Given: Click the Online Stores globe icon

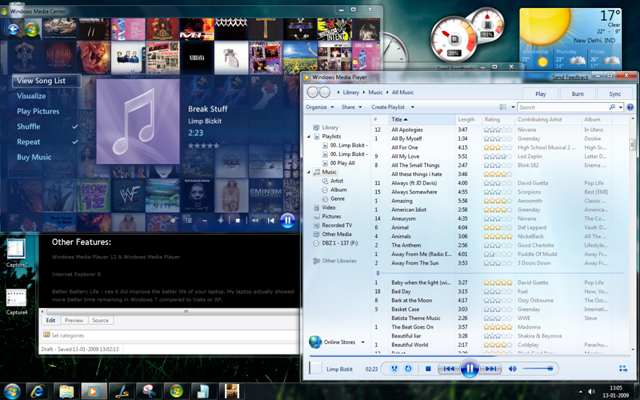Looking at the screenshot, I should point(315,342).
